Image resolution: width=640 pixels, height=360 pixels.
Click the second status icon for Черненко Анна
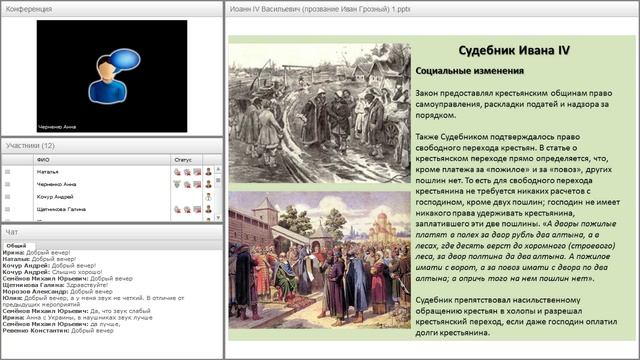tap(187, 184)
